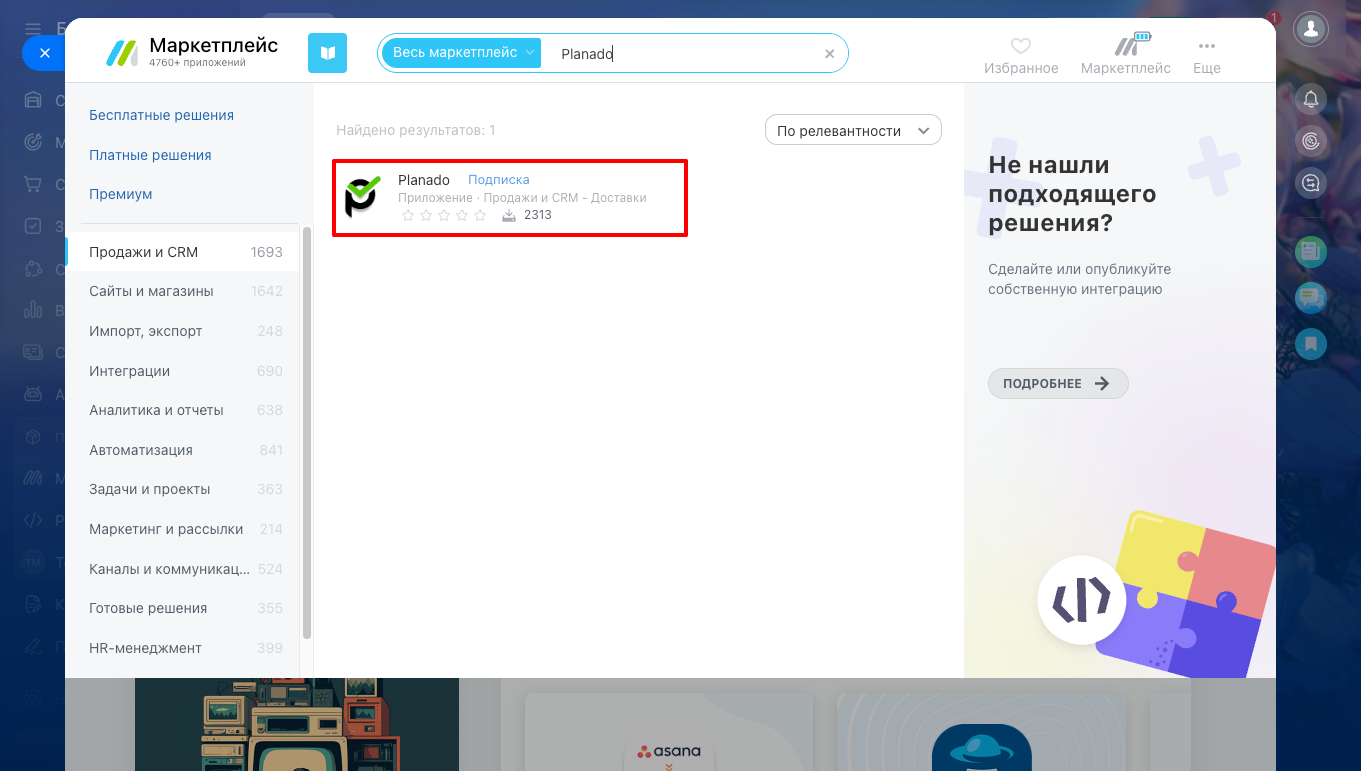Image resolution: width=1361 pixels, height=771 pixels.
Task: Click the Planado star rating
Action: tap(444, 215)
